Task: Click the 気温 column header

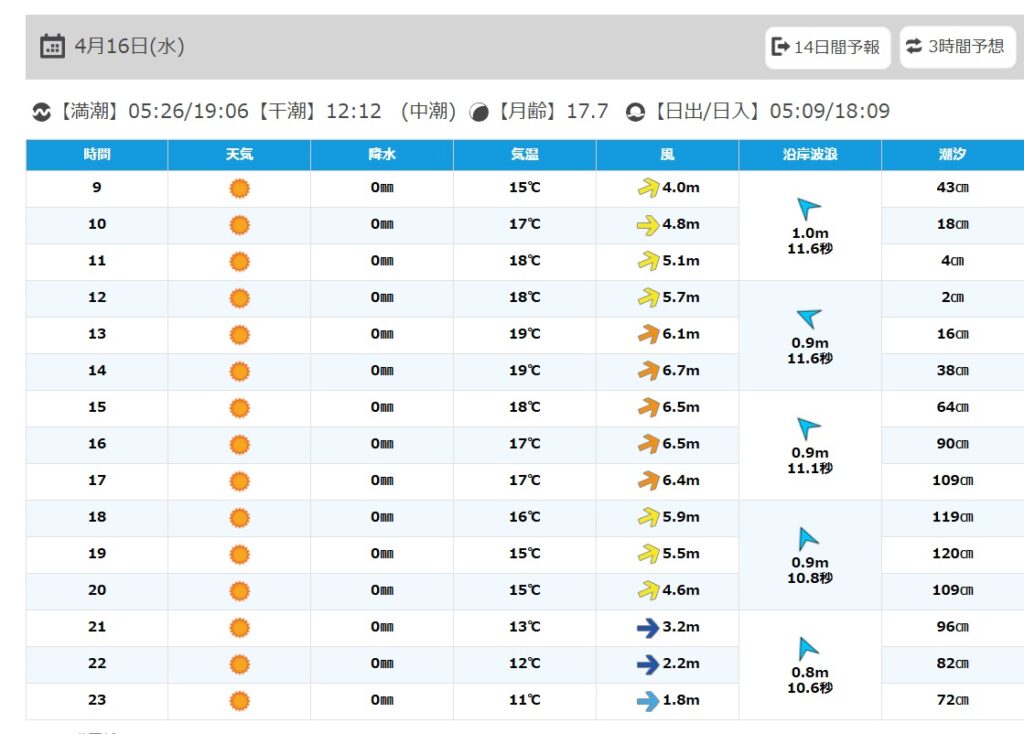Action: (x=525, y=155)
